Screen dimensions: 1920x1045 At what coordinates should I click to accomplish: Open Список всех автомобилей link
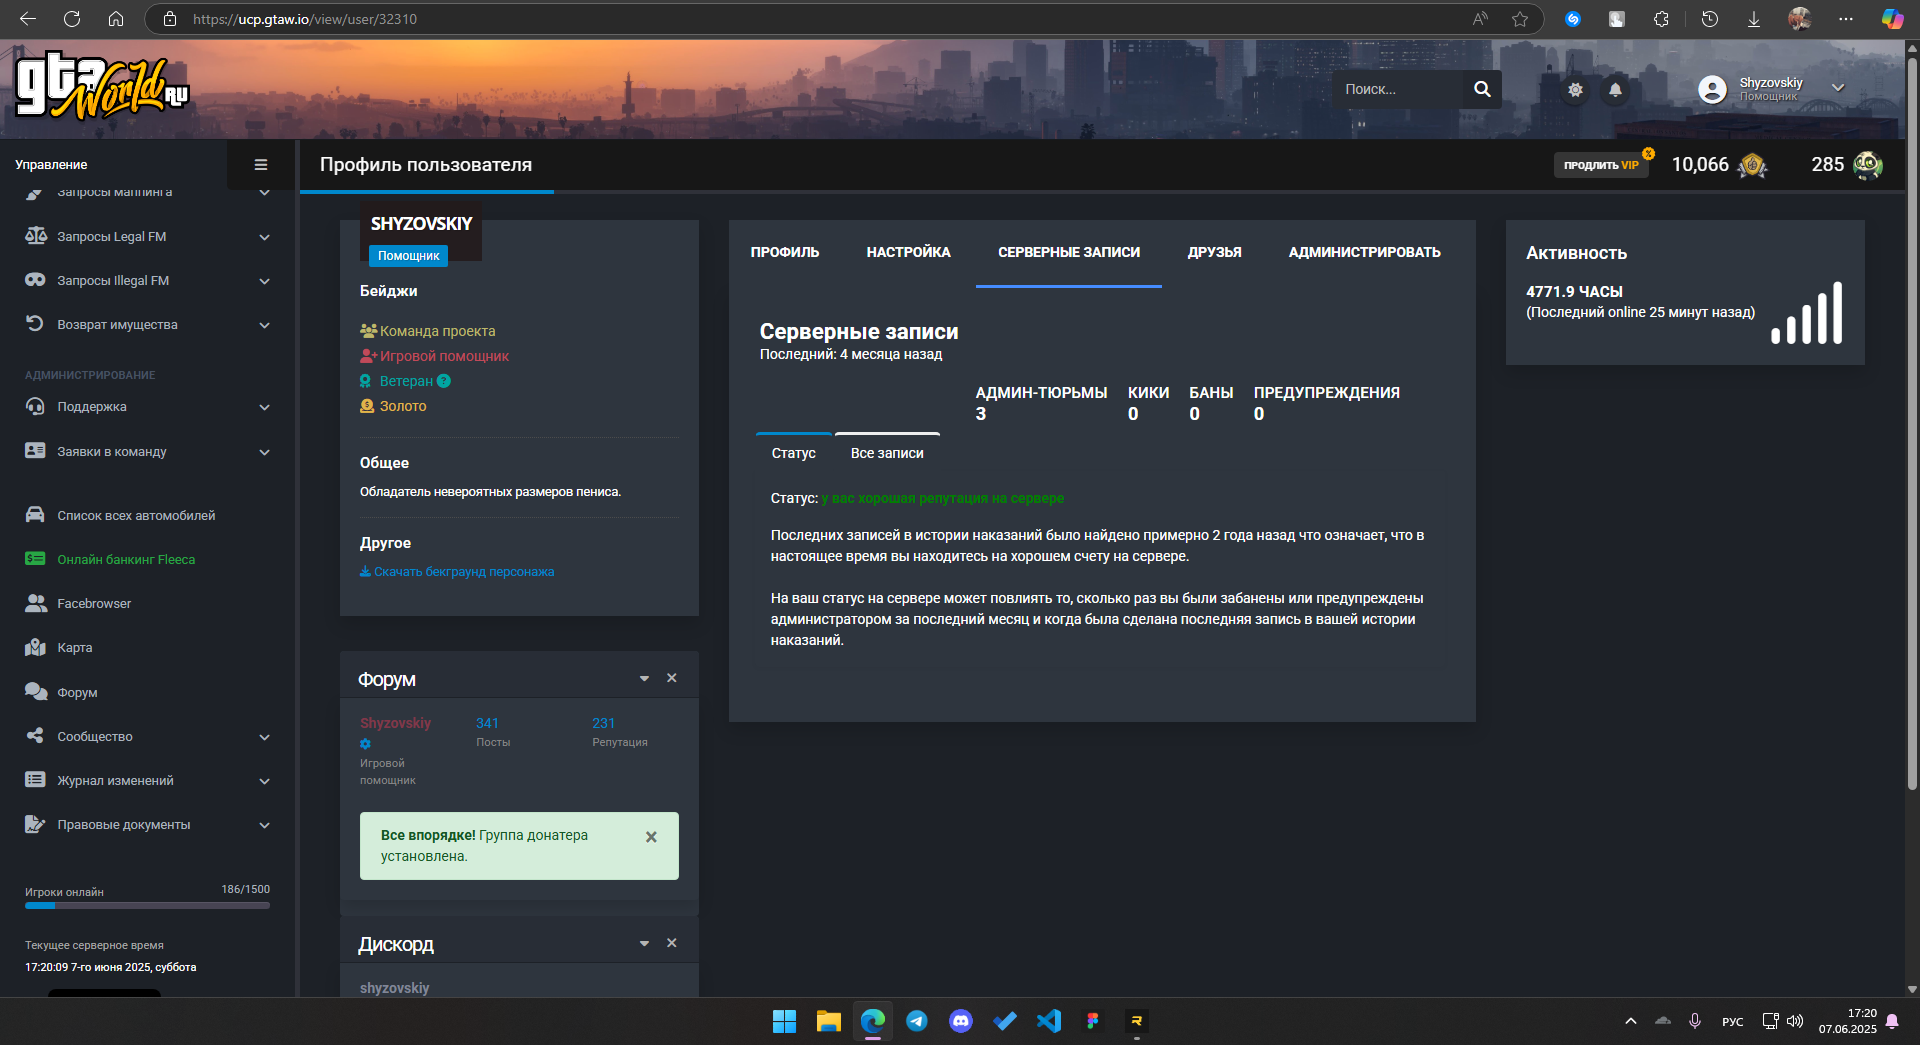136,515
